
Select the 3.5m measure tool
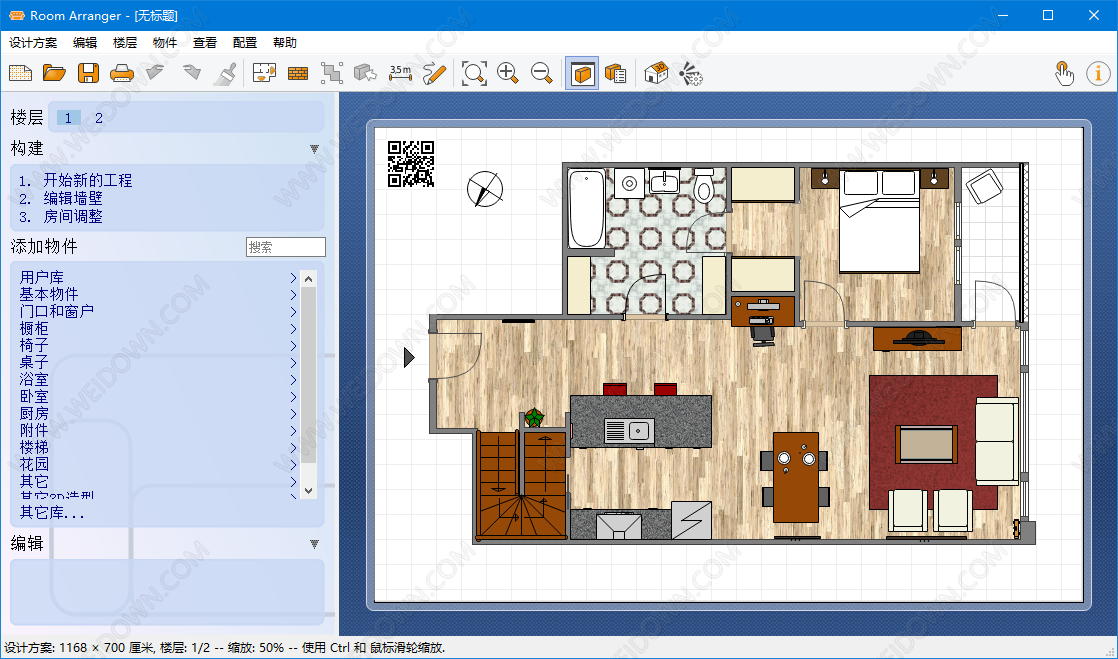[401, 73]
